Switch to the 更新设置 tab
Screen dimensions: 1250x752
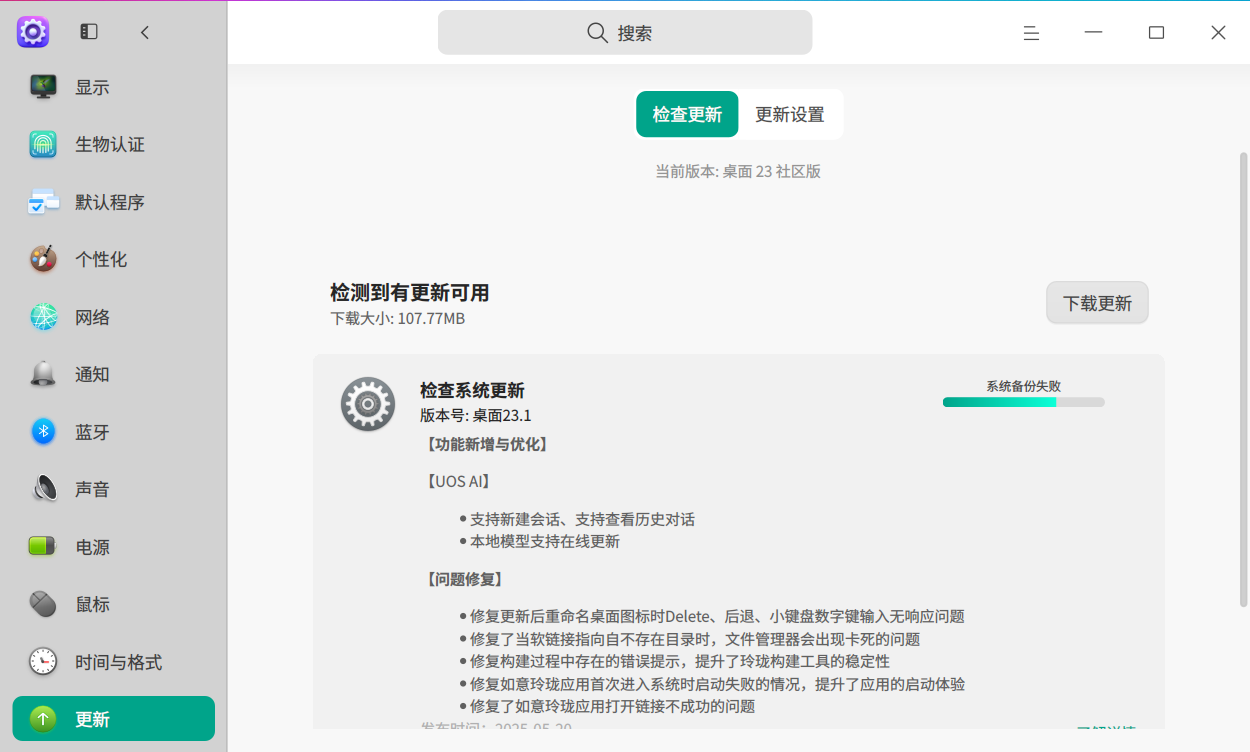click(x=790, y=114)
